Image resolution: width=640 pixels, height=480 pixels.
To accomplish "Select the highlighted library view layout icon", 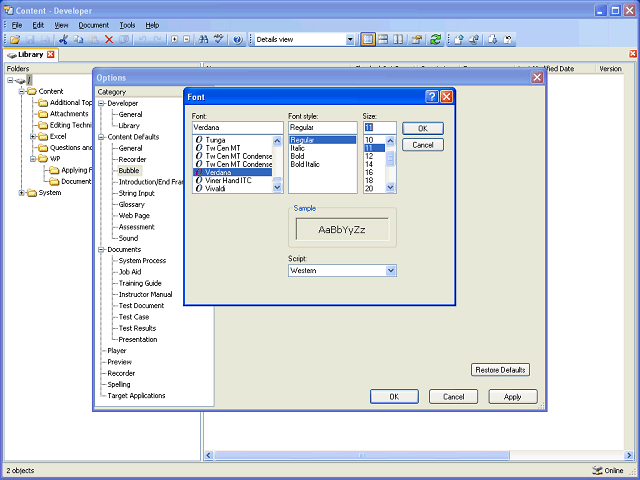I will click(x=368, y=40).
